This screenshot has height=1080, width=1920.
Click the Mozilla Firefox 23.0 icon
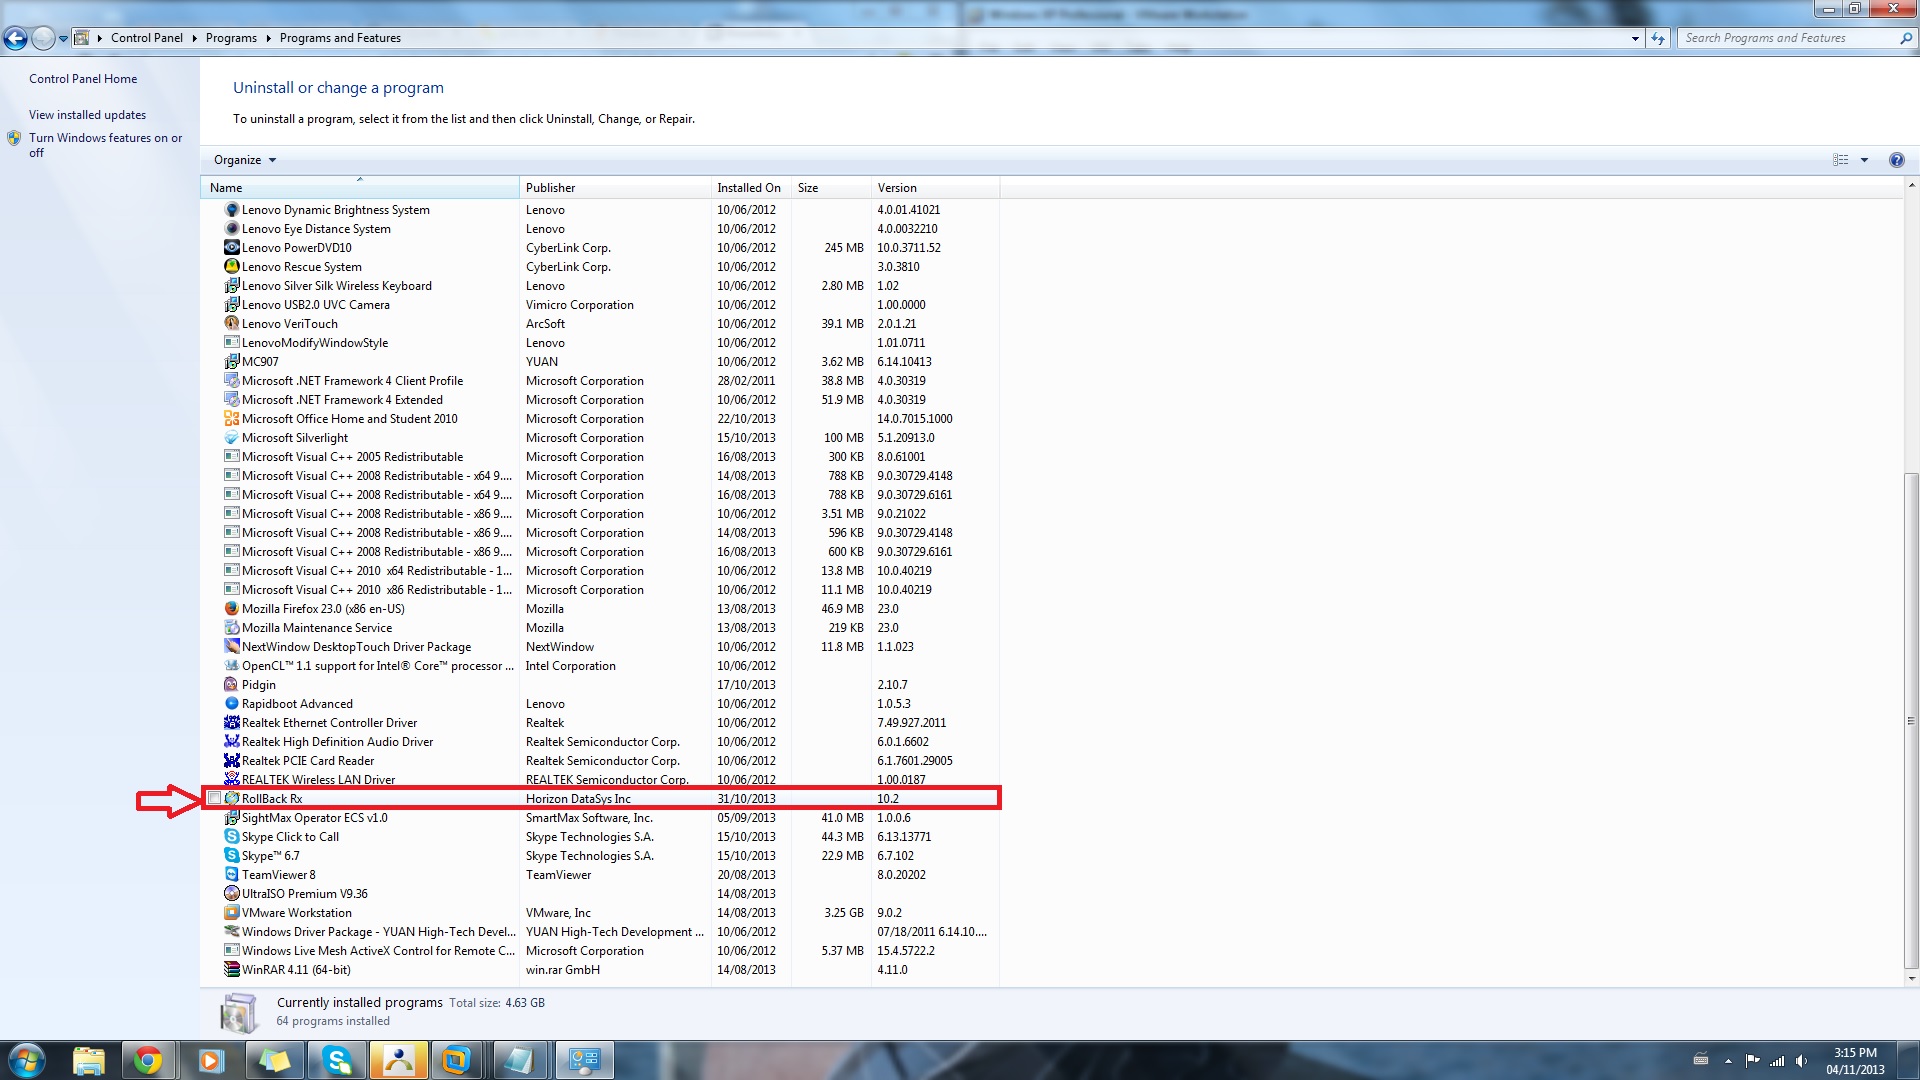coord(232,609)
